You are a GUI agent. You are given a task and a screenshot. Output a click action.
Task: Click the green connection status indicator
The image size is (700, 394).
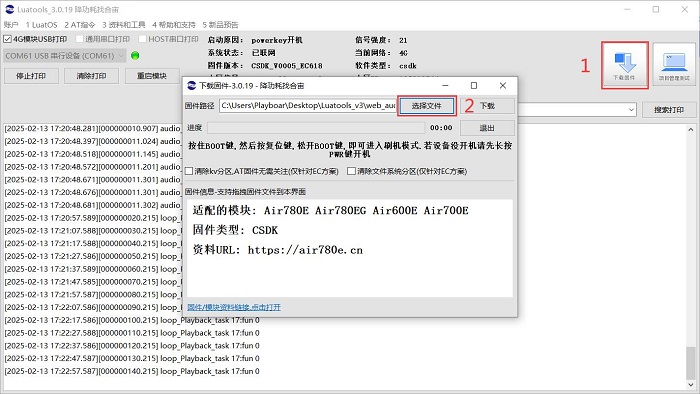tap(135, 56)
